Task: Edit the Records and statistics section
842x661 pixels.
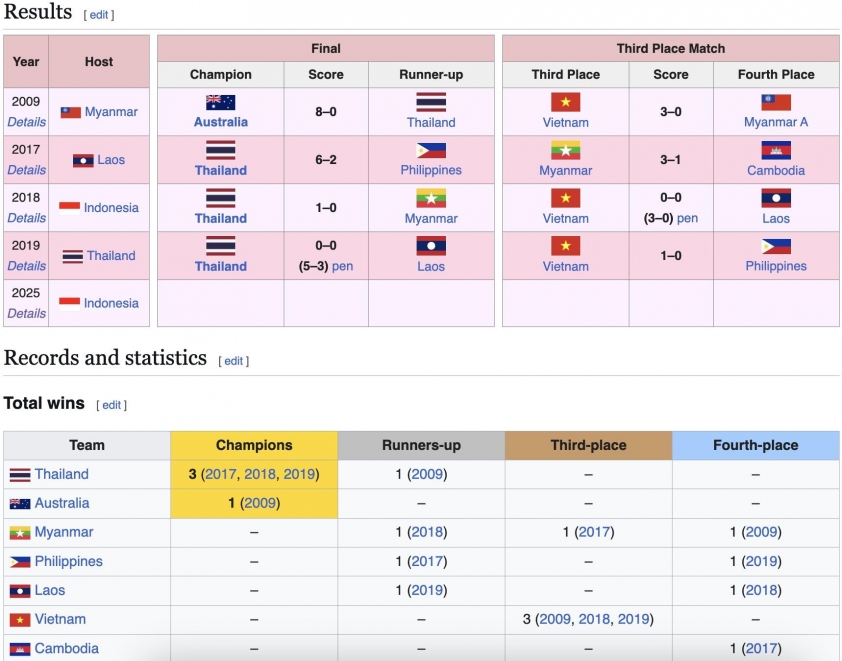Action: click(234, 361)
